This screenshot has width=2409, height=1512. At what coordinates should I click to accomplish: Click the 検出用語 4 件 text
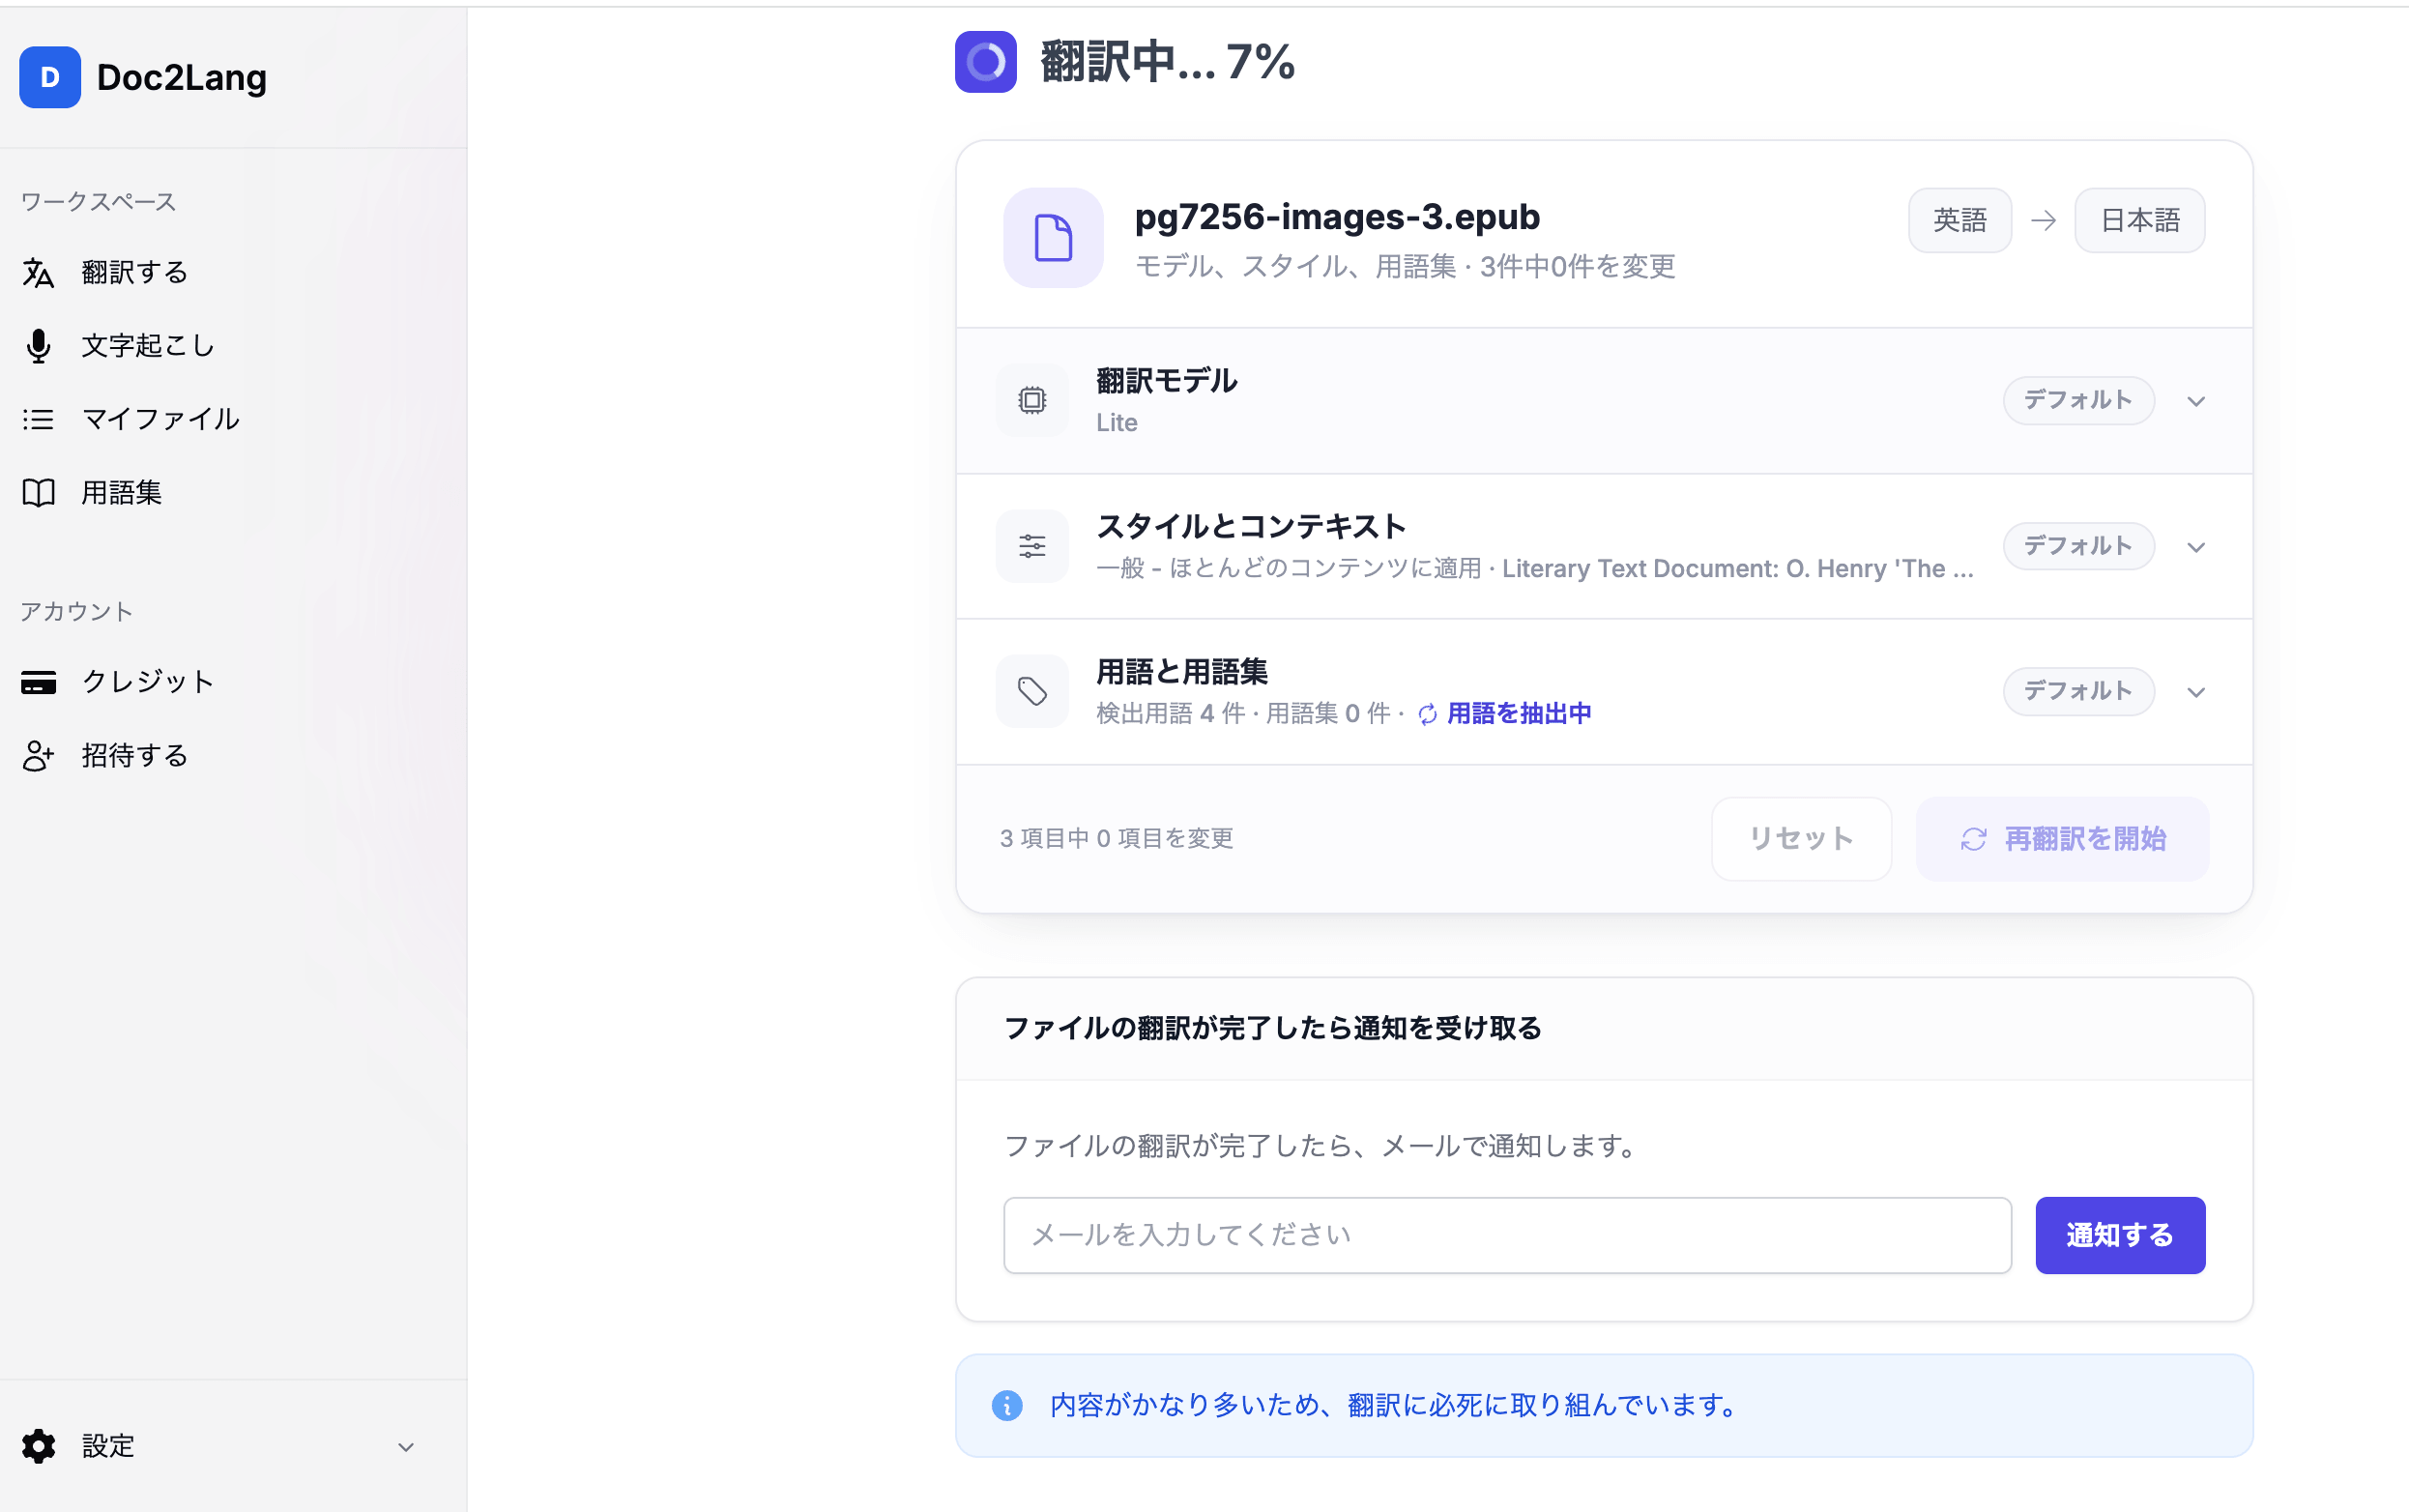point(1170,714)
